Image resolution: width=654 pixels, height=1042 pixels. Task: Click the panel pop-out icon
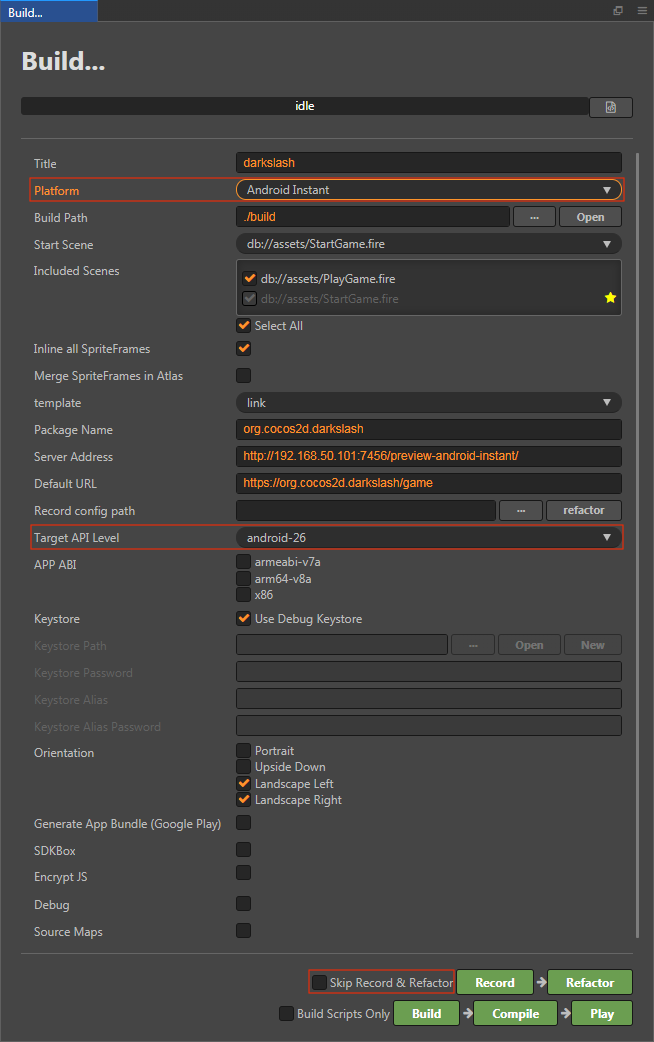(618, 11)
